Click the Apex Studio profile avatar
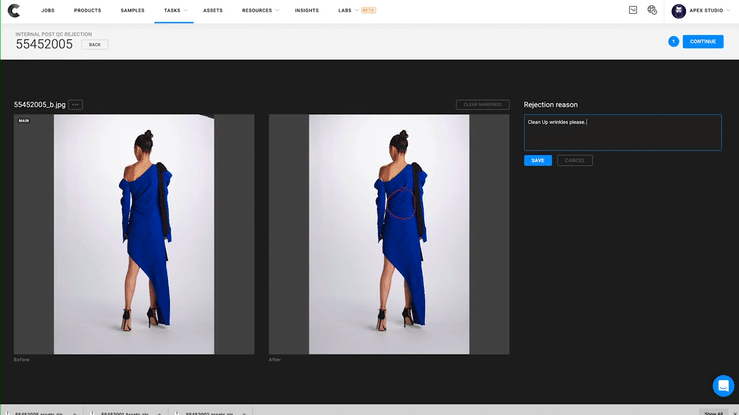 pyautogui.click(x=679, y=11)
